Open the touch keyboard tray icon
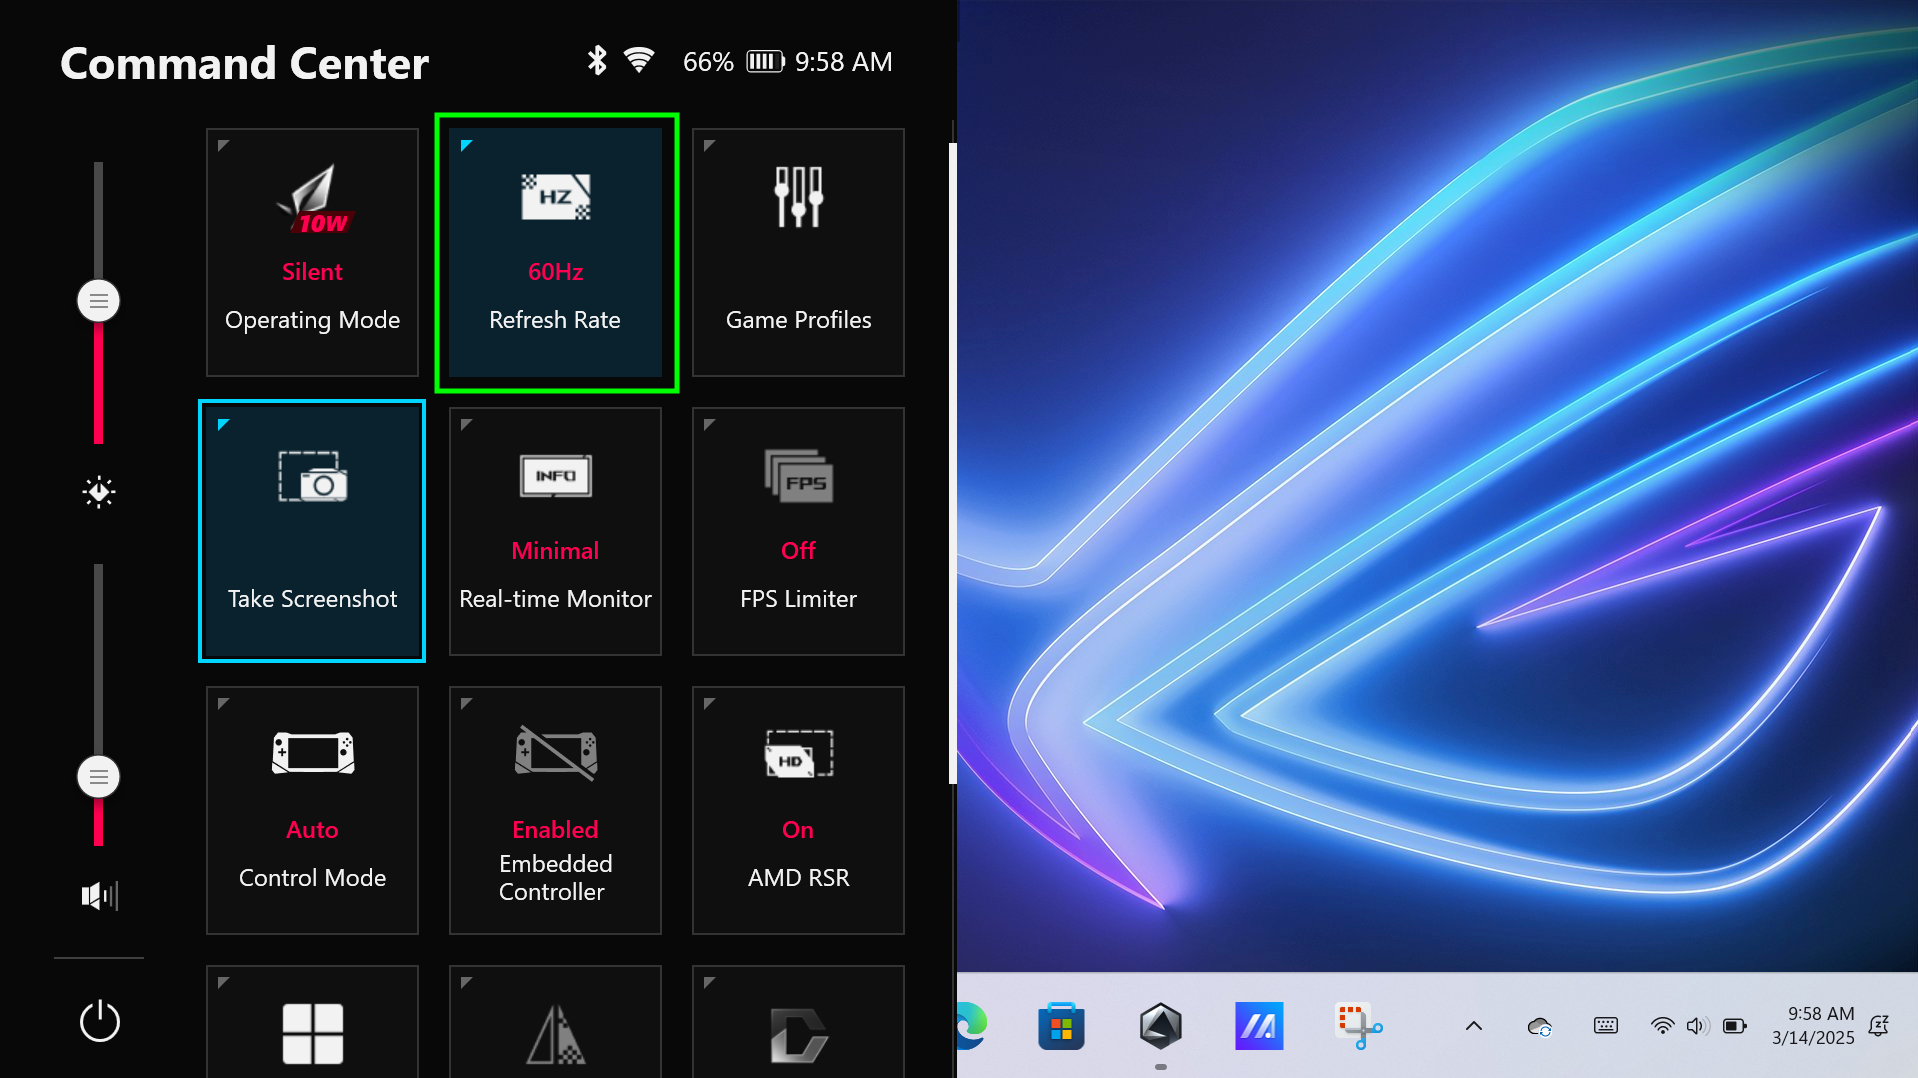The width and height of the screenshot is (1918, 1078). tap(1605, 1025)
